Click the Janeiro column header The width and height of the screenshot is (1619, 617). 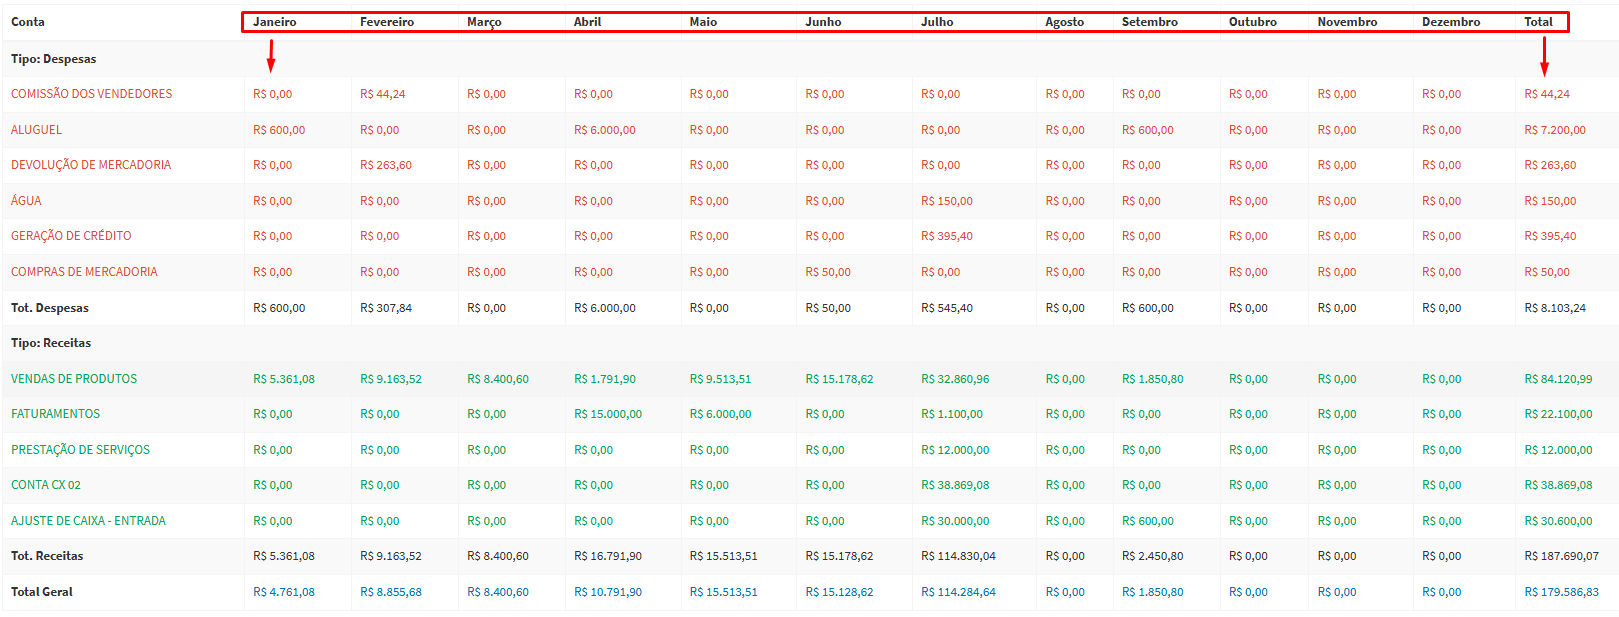click(x=274, y=22)
